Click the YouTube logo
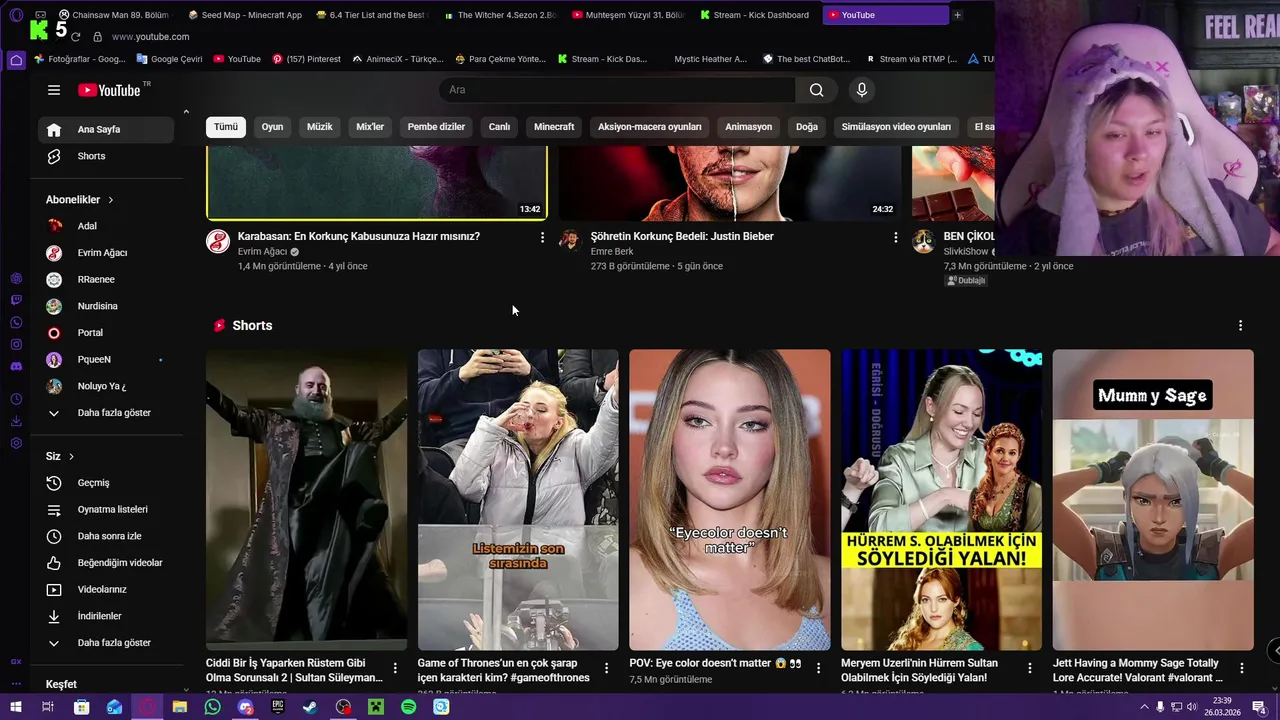This screenshot has height=720, width=1280. [x=110, y=90]
